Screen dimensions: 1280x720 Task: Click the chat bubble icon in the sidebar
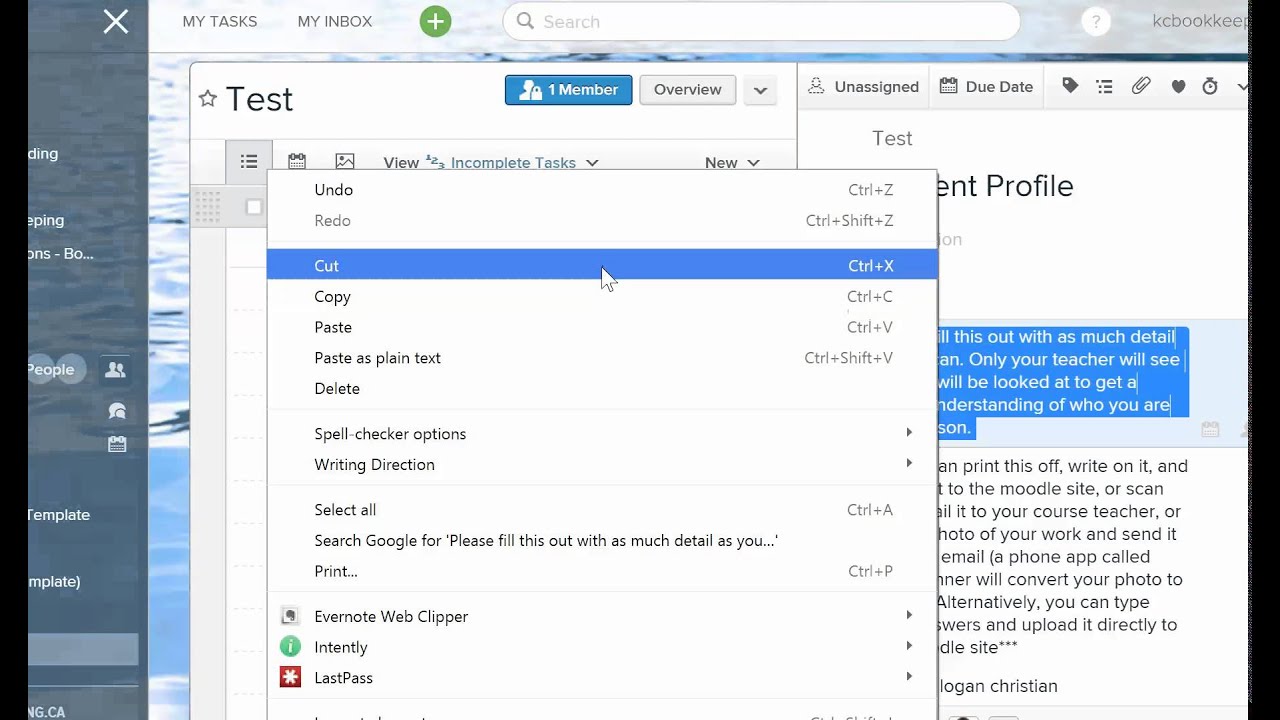click(x=117, y=410)
